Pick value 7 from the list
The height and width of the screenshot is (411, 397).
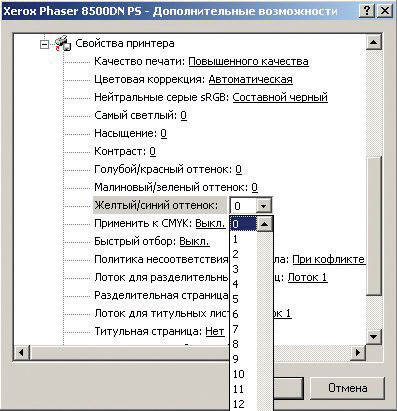click(244, 329)
